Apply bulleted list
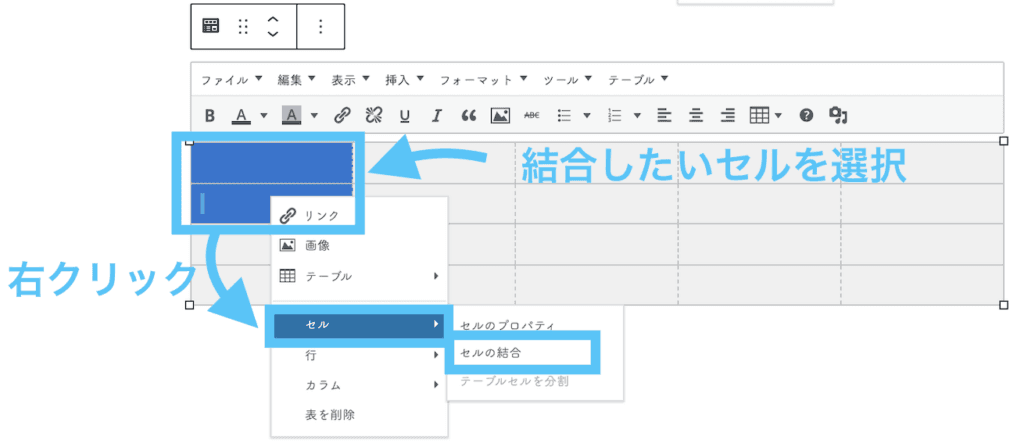Viewport: 1024px width, 447px height. (564, 116)
